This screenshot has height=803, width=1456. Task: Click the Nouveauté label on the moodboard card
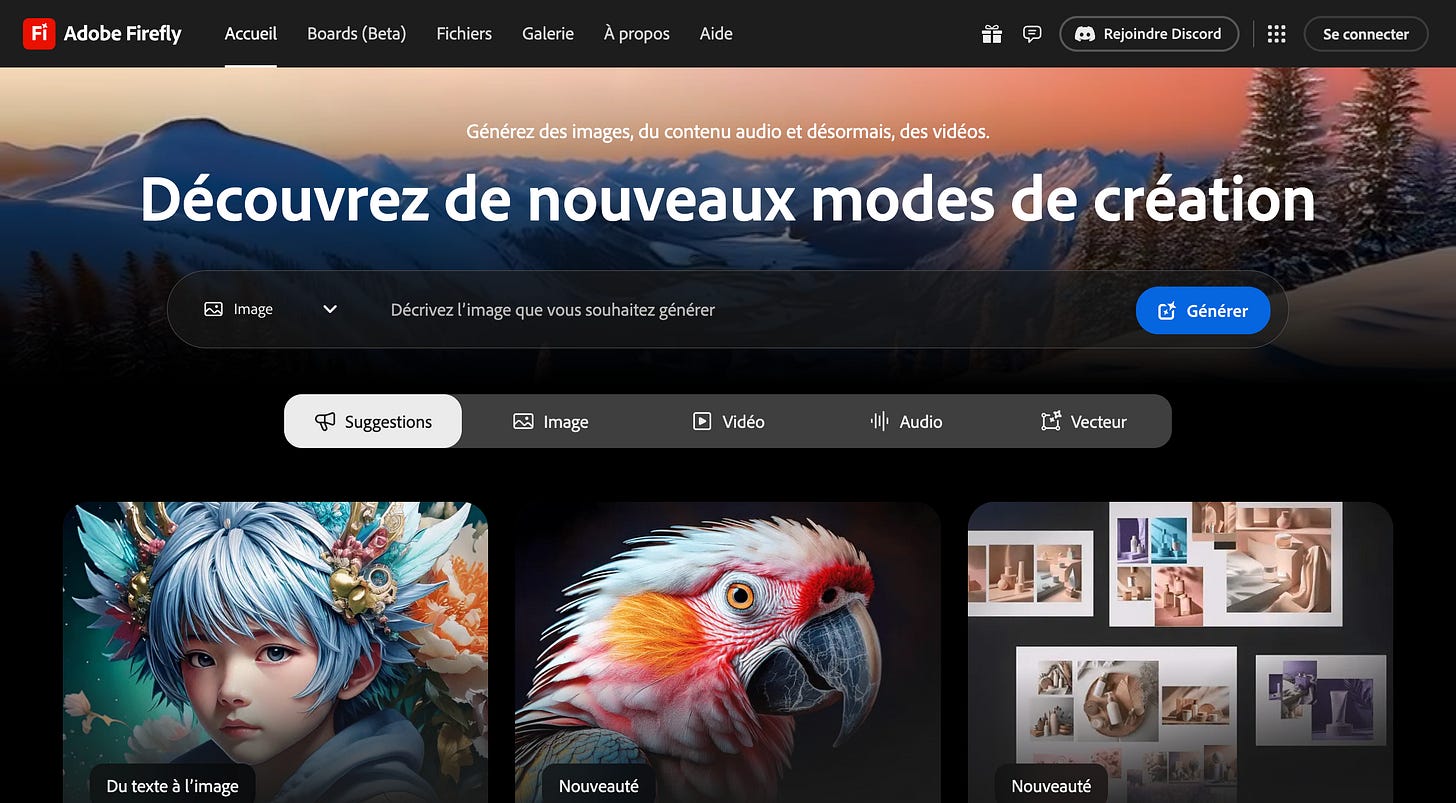[x=1051, y=786]
